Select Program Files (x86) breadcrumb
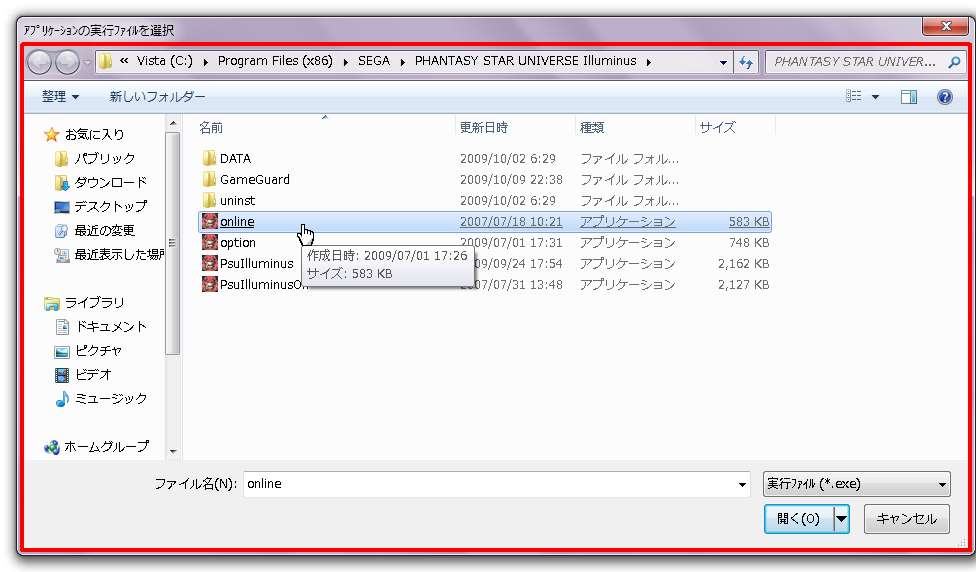Screen dimensions: 976x572 pos(275,61)
